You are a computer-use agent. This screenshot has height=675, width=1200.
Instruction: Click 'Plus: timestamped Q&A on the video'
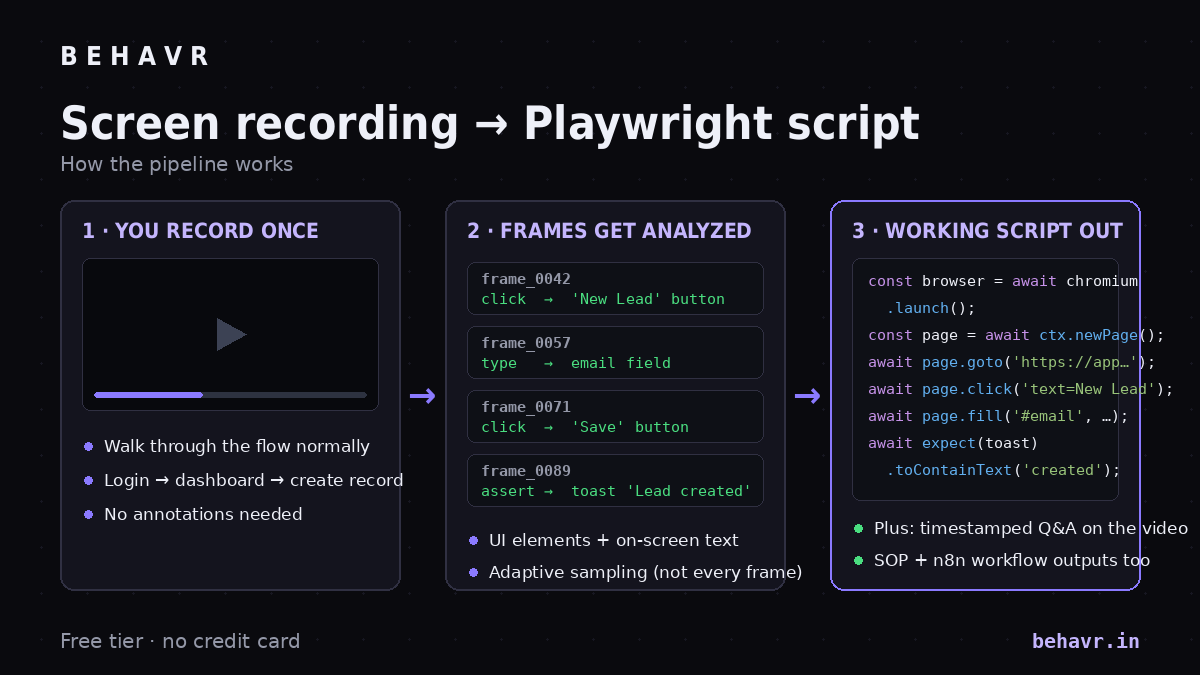(1031, 529)
